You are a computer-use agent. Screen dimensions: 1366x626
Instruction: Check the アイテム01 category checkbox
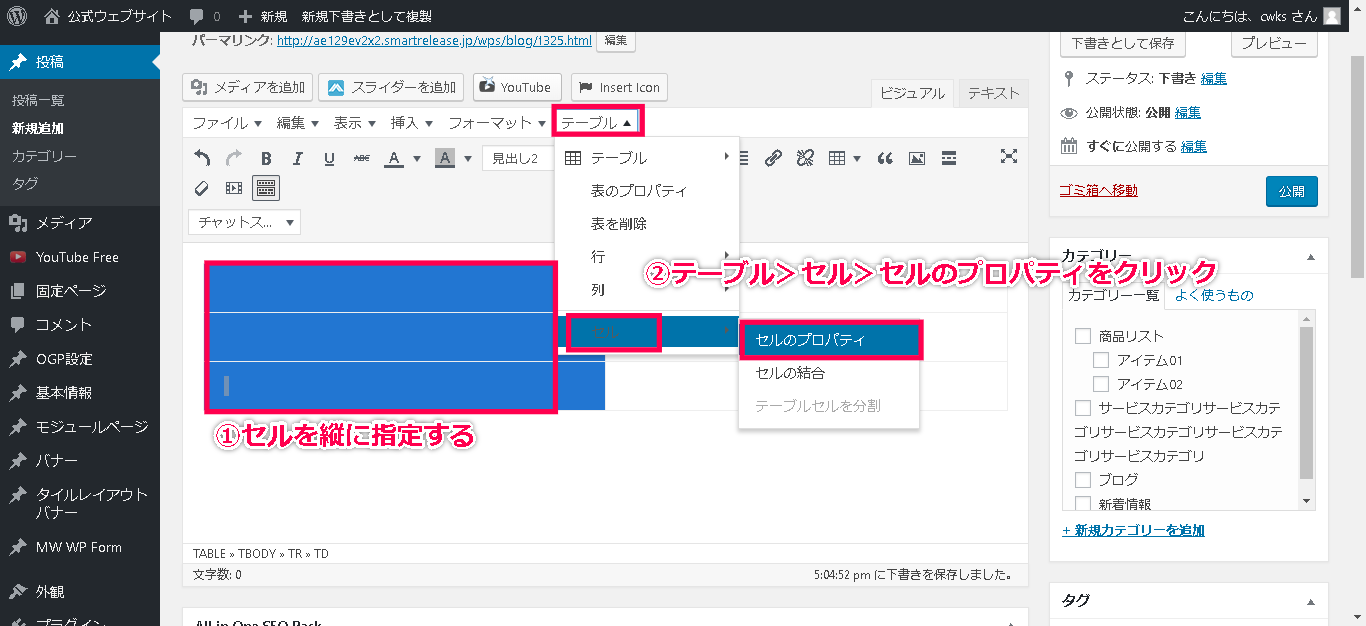[x=1101, y=360]
